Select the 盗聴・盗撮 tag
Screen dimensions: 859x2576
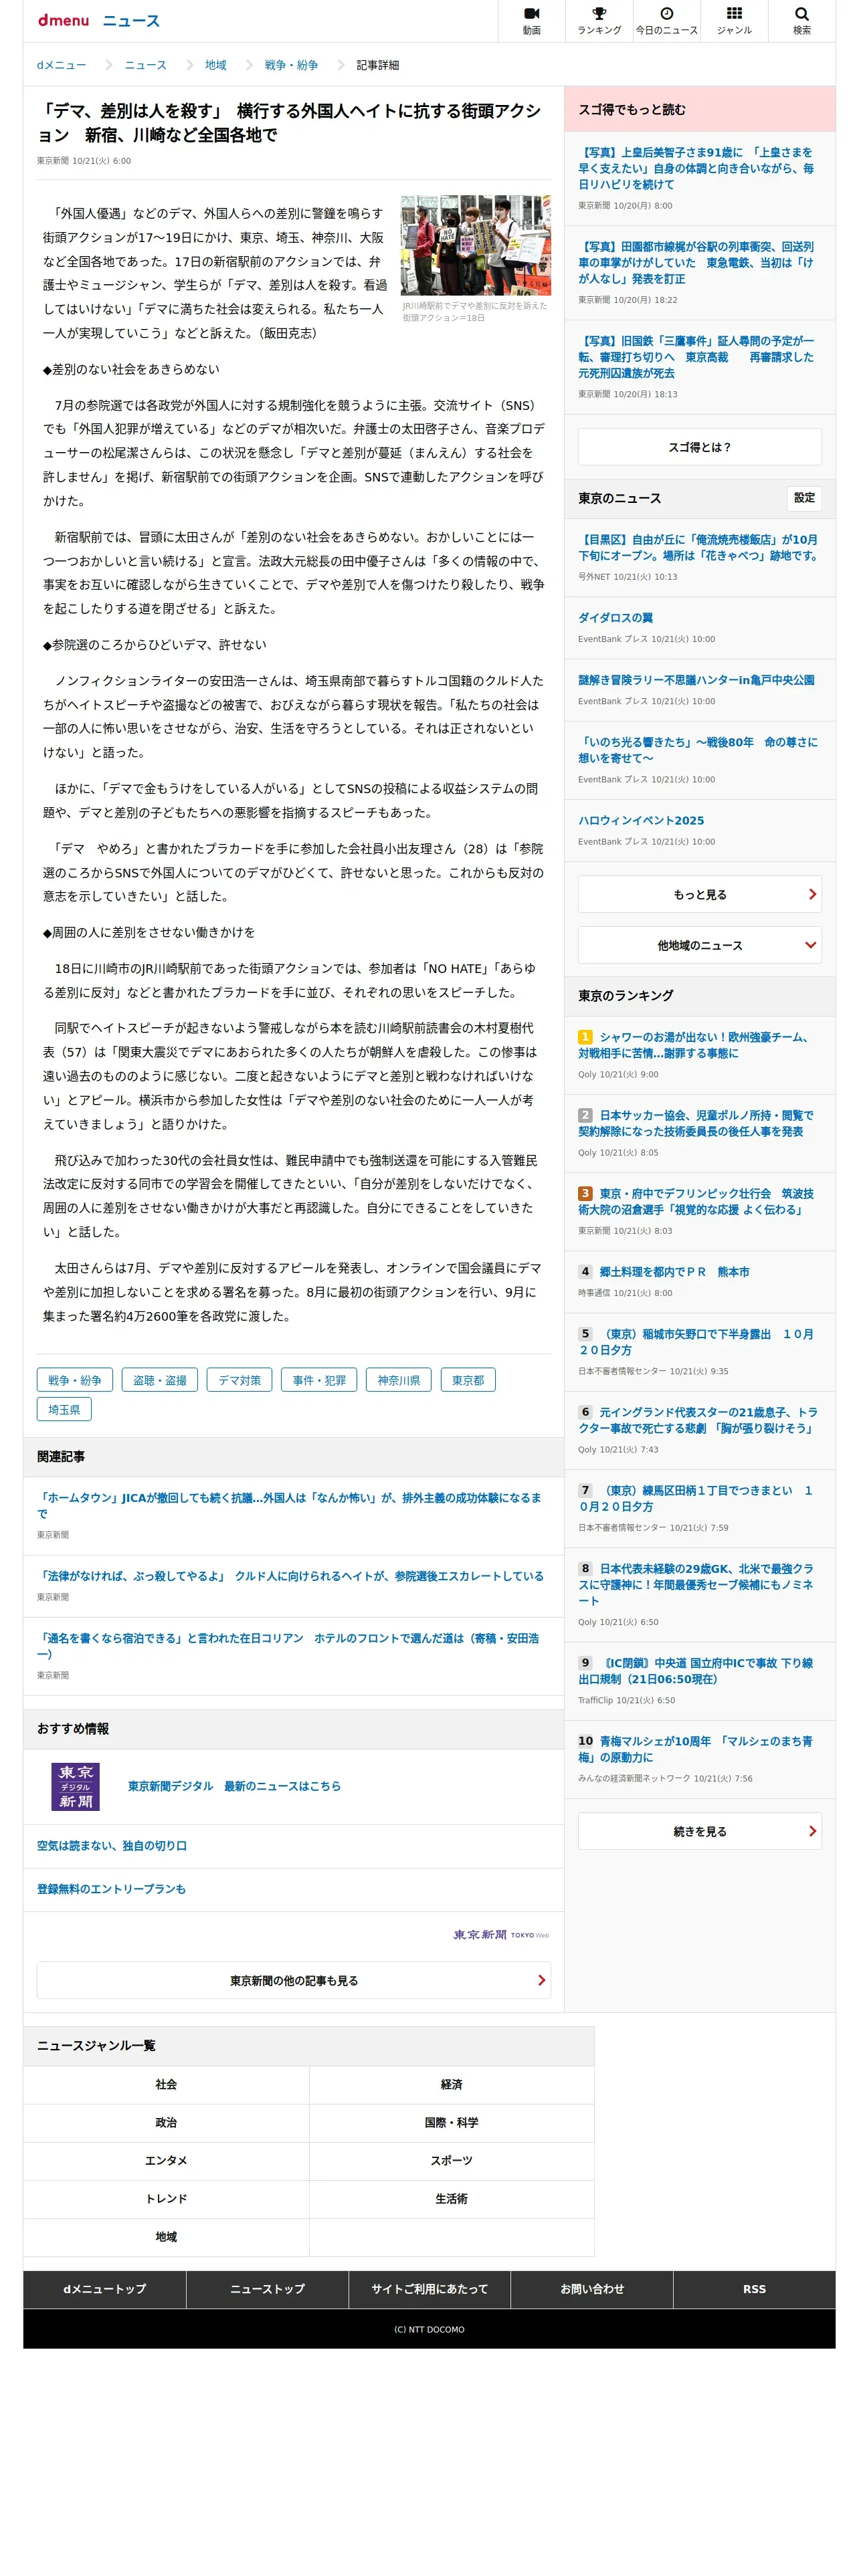(x=160, y=1380)
